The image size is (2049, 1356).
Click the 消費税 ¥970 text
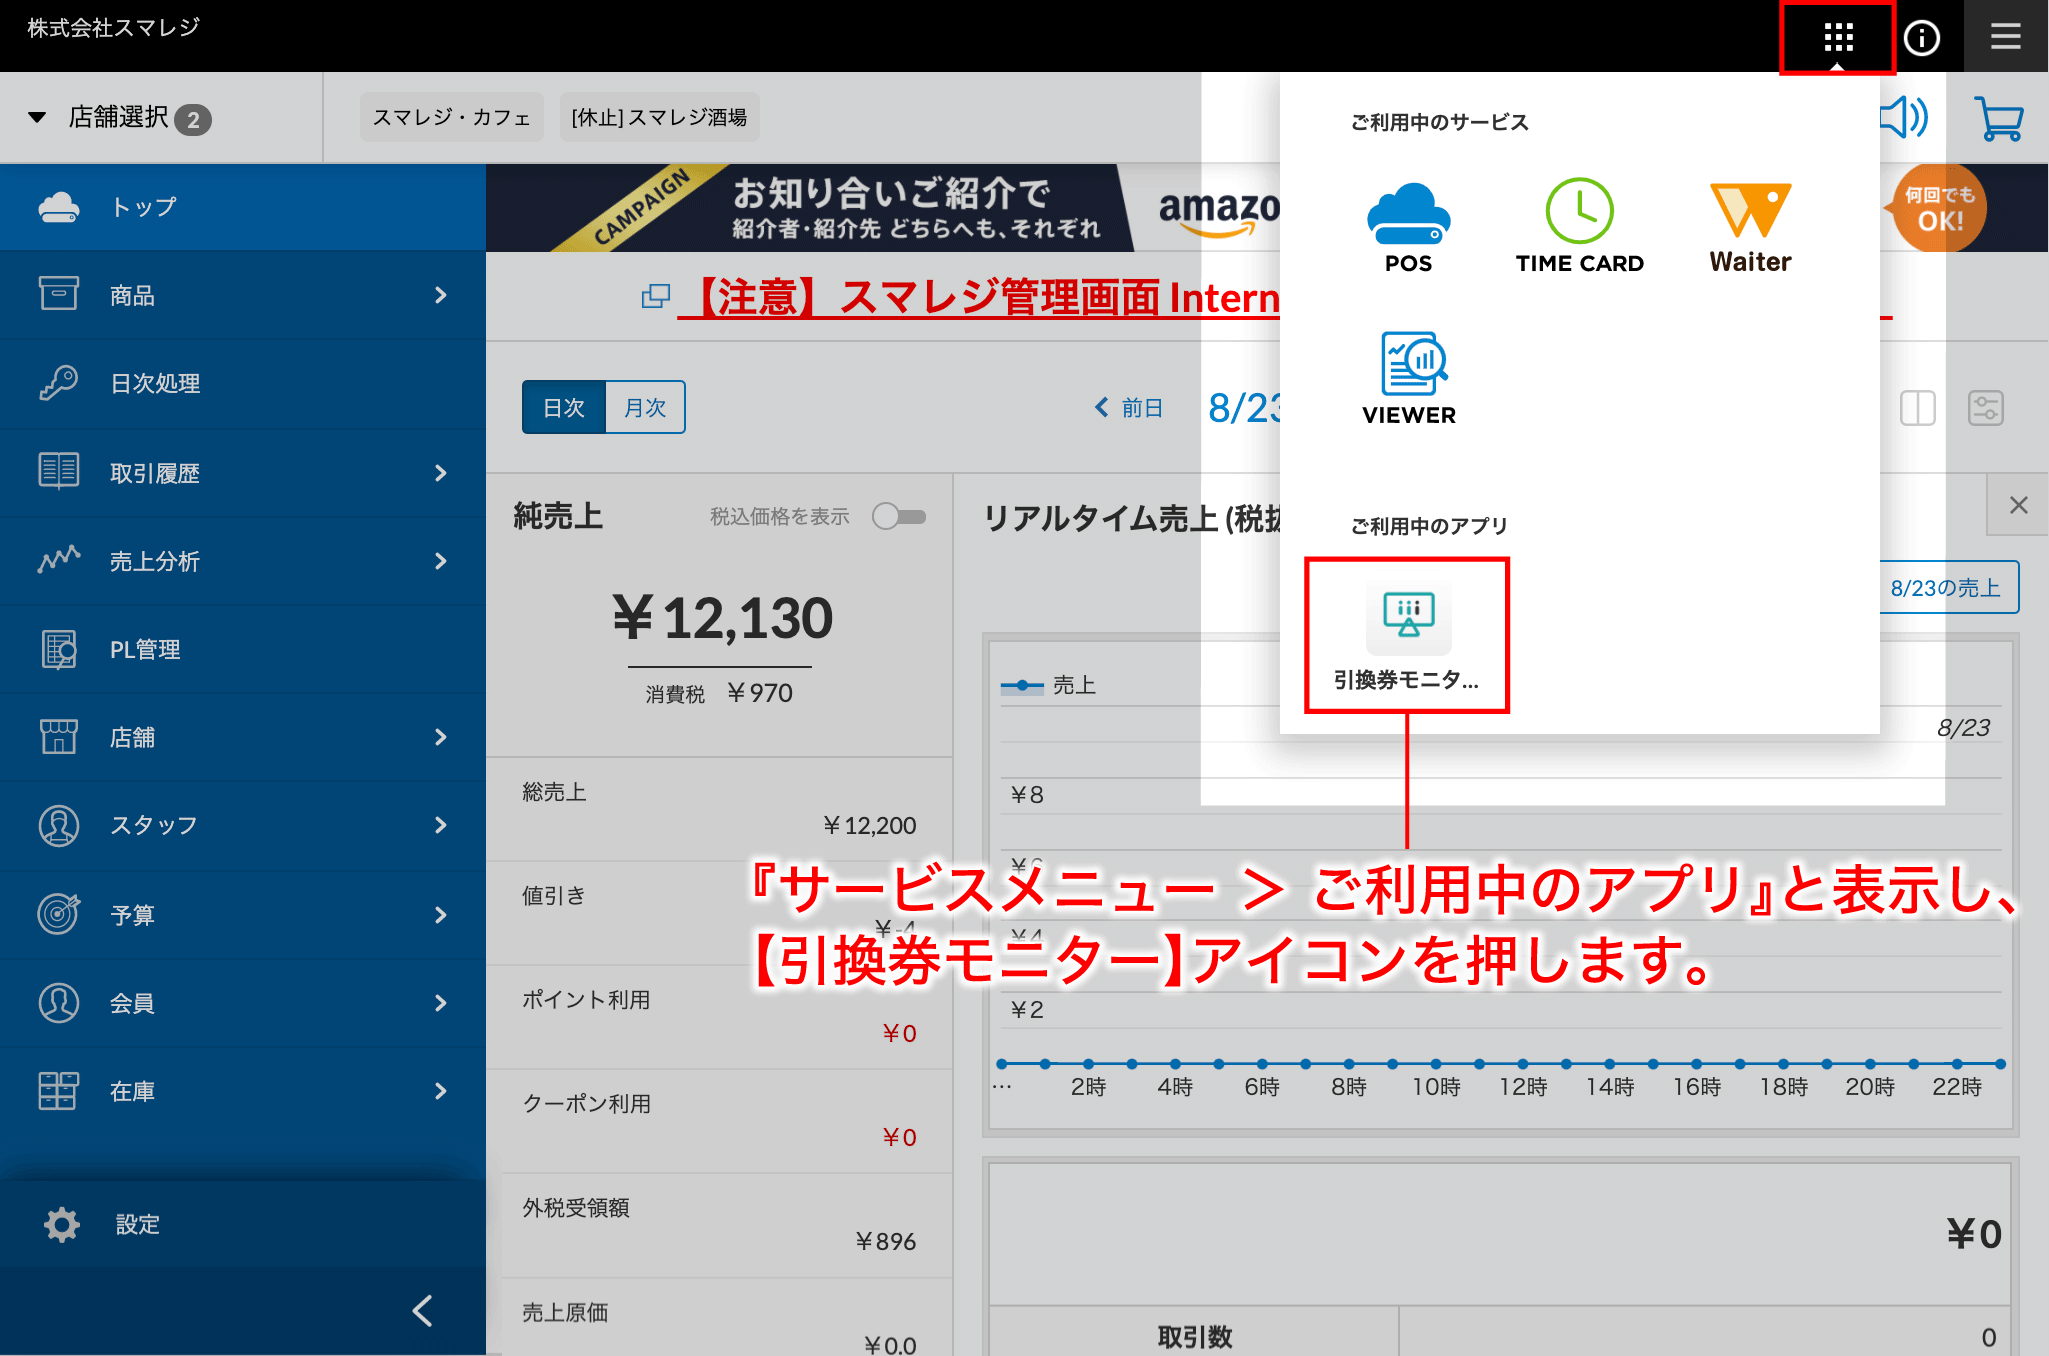719,693
